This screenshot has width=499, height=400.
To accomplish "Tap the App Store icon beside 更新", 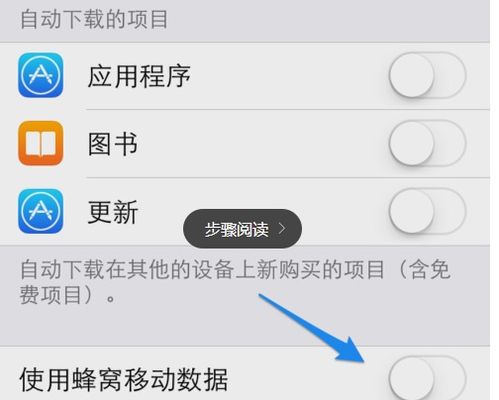I will click(x=41, y=211).
